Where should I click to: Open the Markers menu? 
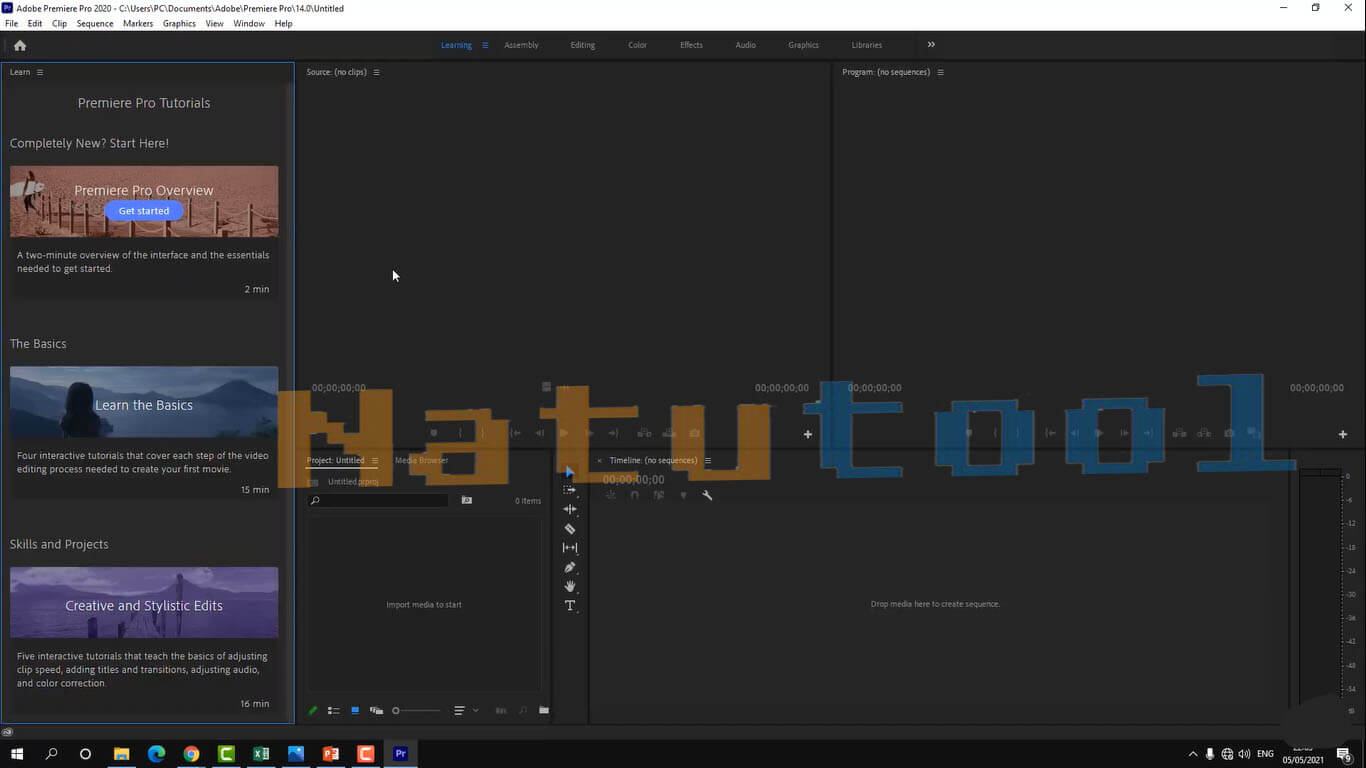(x=138, y=23)
